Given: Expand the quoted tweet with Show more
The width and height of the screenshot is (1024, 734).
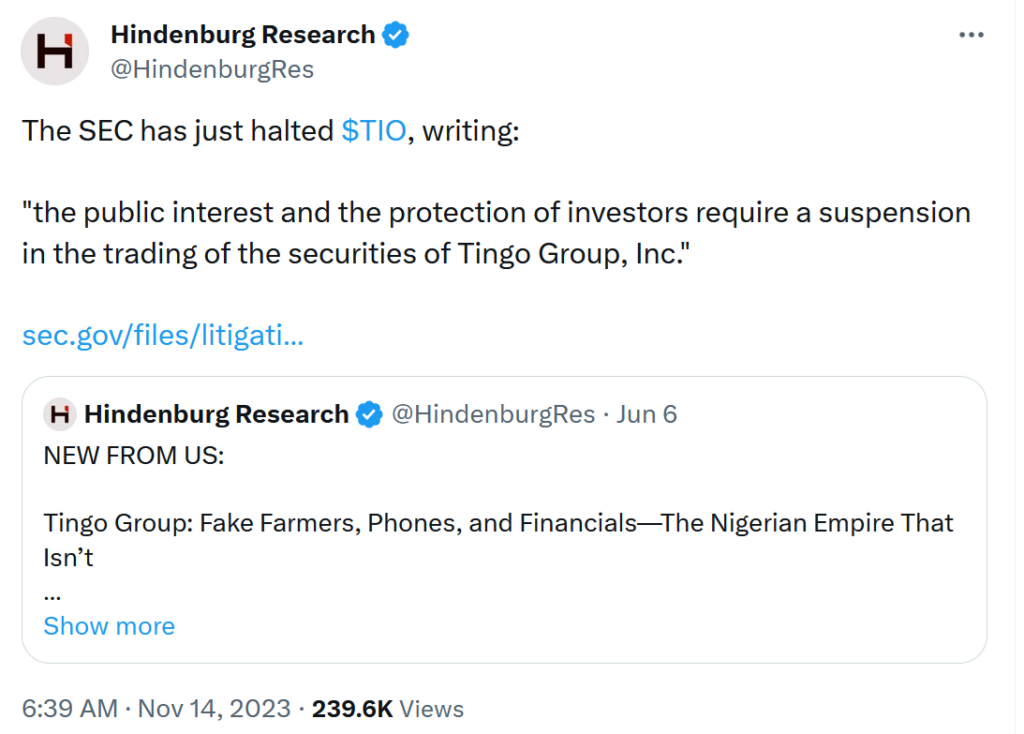Looking at the screenshot, I should point(109,626).
